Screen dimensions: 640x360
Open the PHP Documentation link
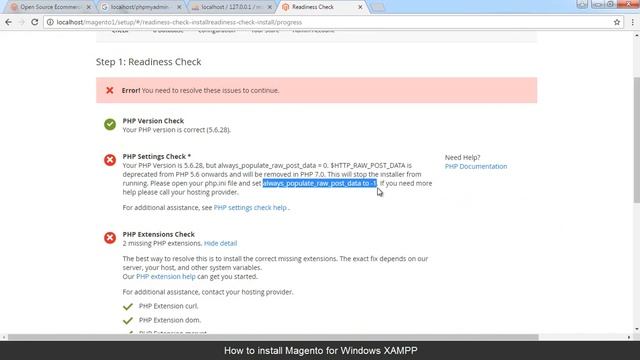[476, 166]
